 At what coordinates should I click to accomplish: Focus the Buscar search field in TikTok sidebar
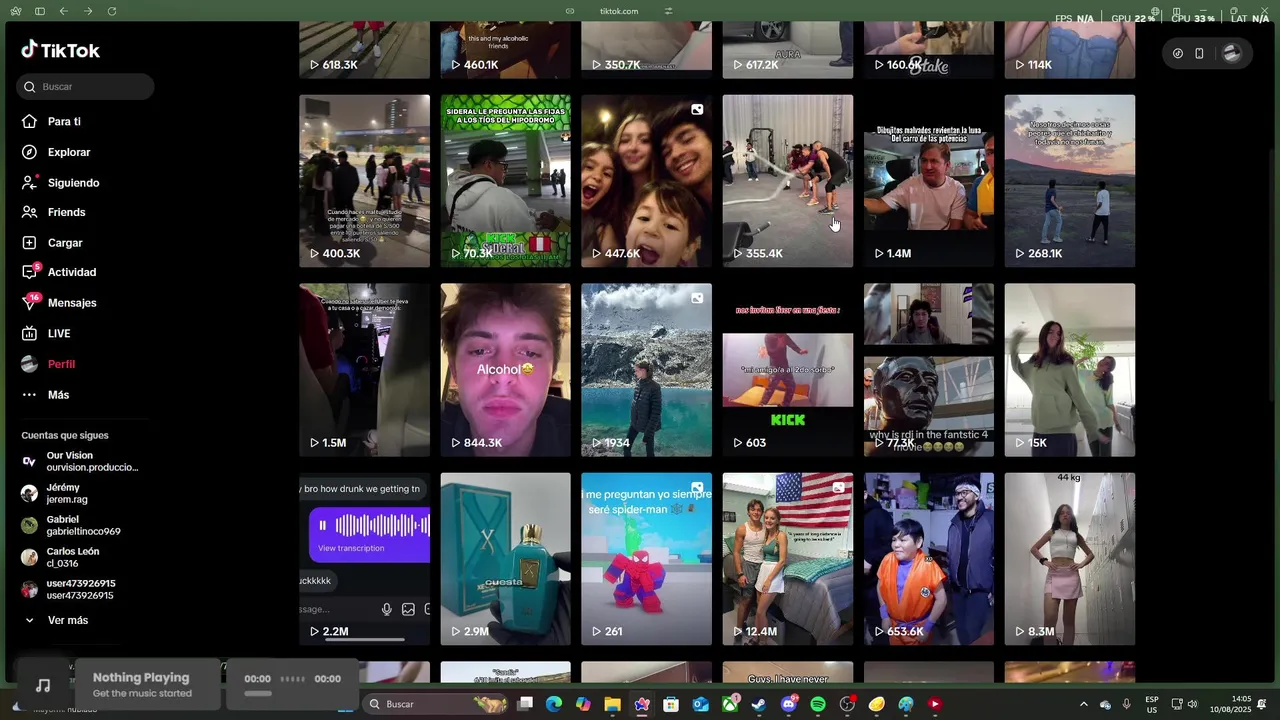point(85,87)
